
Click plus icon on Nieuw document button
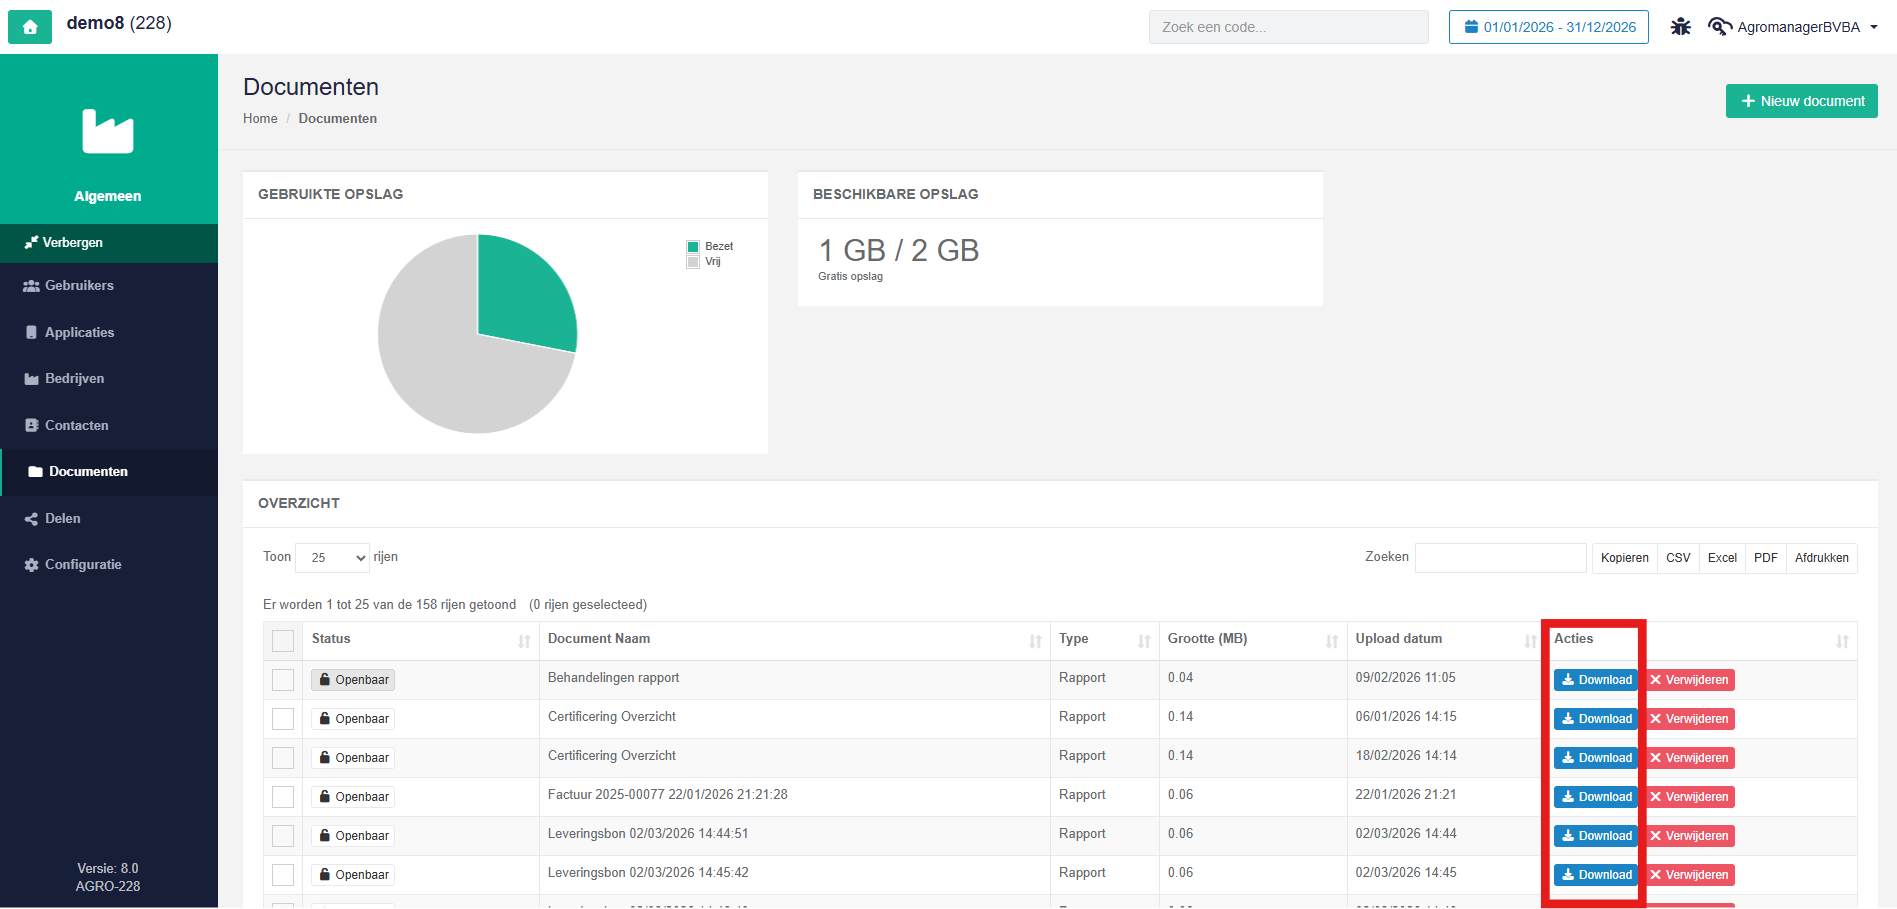tap(1748, 101)
